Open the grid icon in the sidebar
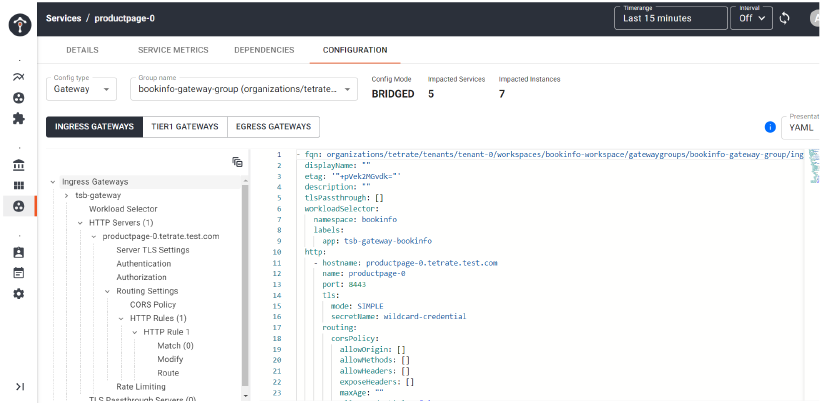820x403 pixels. pos(18,185)
